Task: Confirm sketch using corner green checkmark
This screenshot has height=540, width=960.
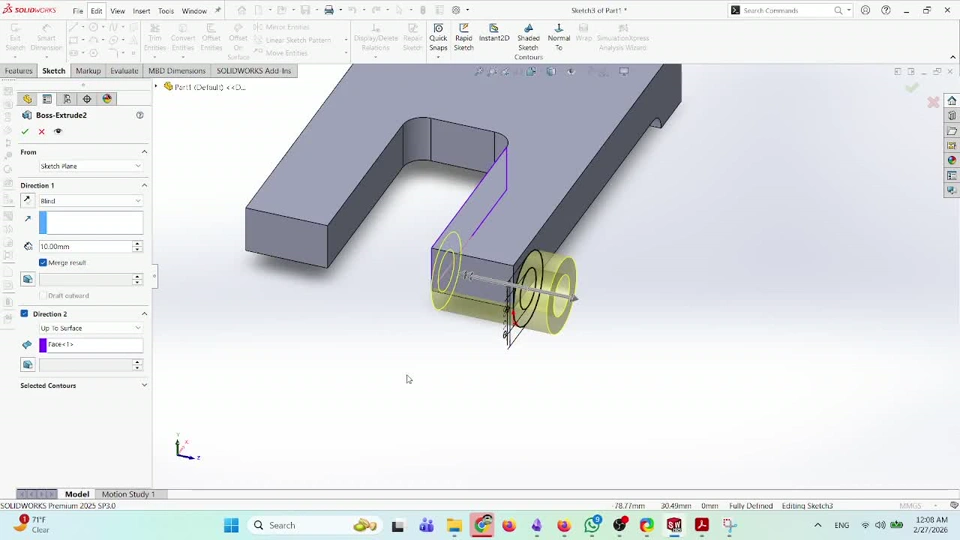Action: pyautogui.click(x=912, y=88)
